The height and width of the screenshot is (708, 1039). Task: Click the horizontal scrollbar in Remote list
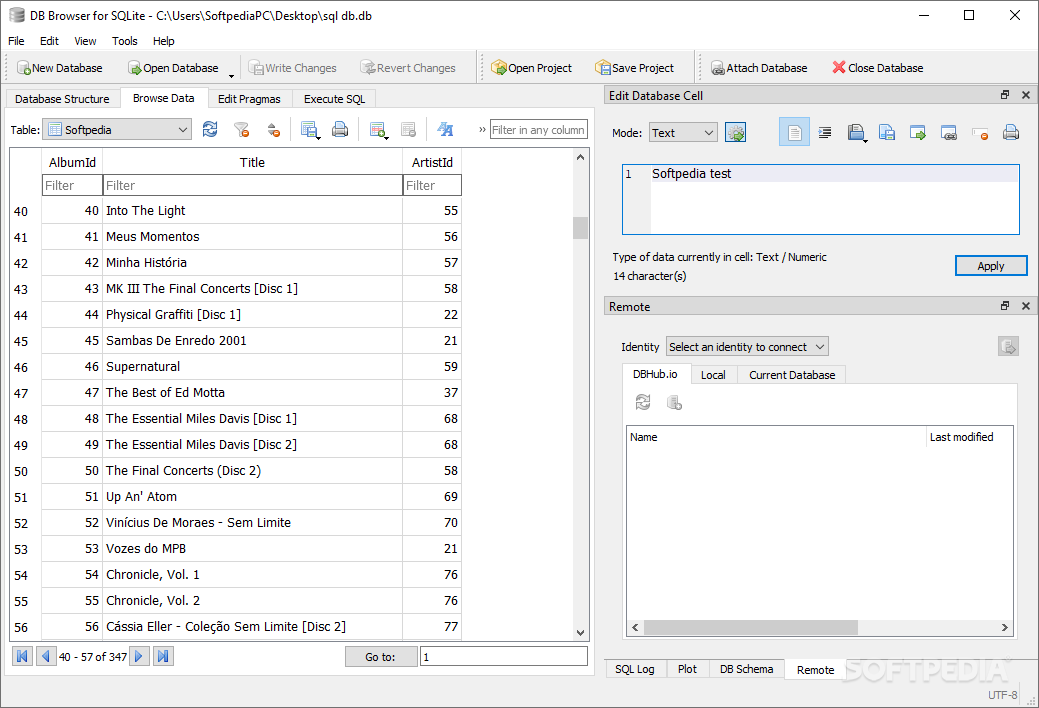(x=751, y=627)
